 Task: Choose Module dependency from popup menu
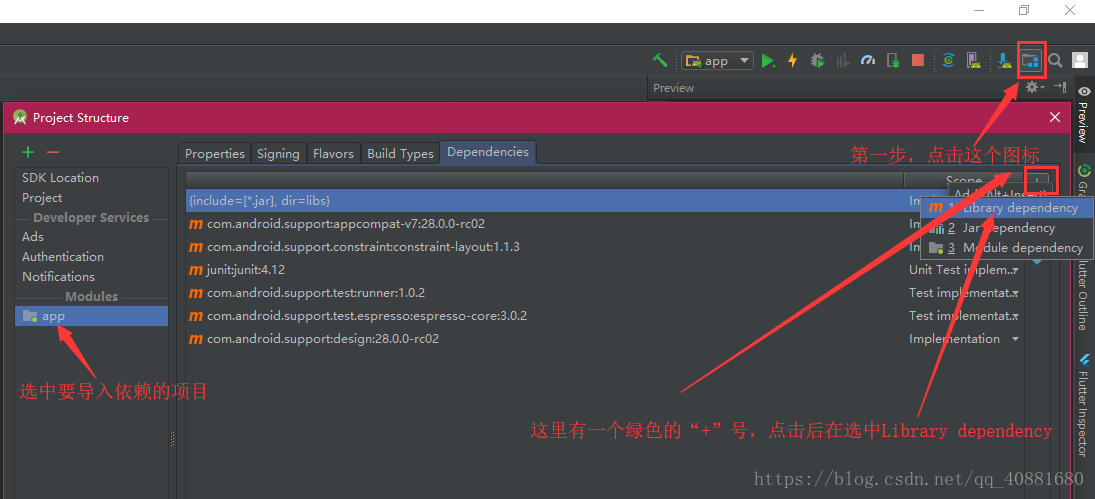coord(1007,248)
